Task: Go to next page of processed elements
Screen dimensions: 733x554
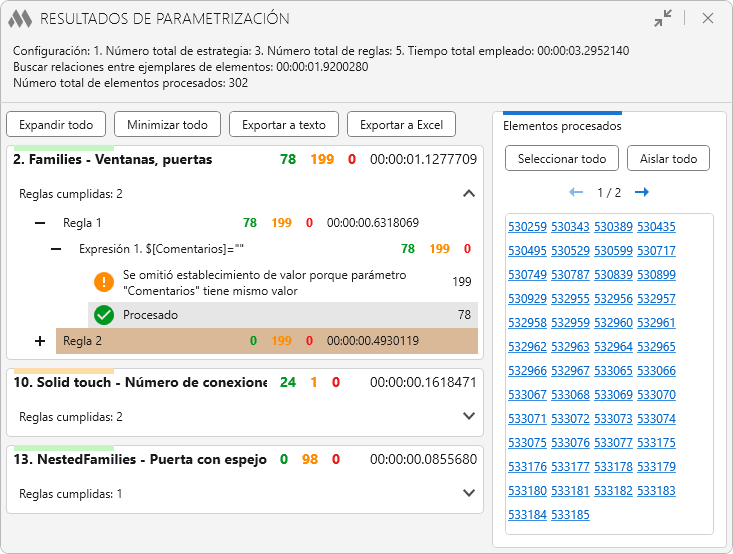Action: (x=642, y=192)
